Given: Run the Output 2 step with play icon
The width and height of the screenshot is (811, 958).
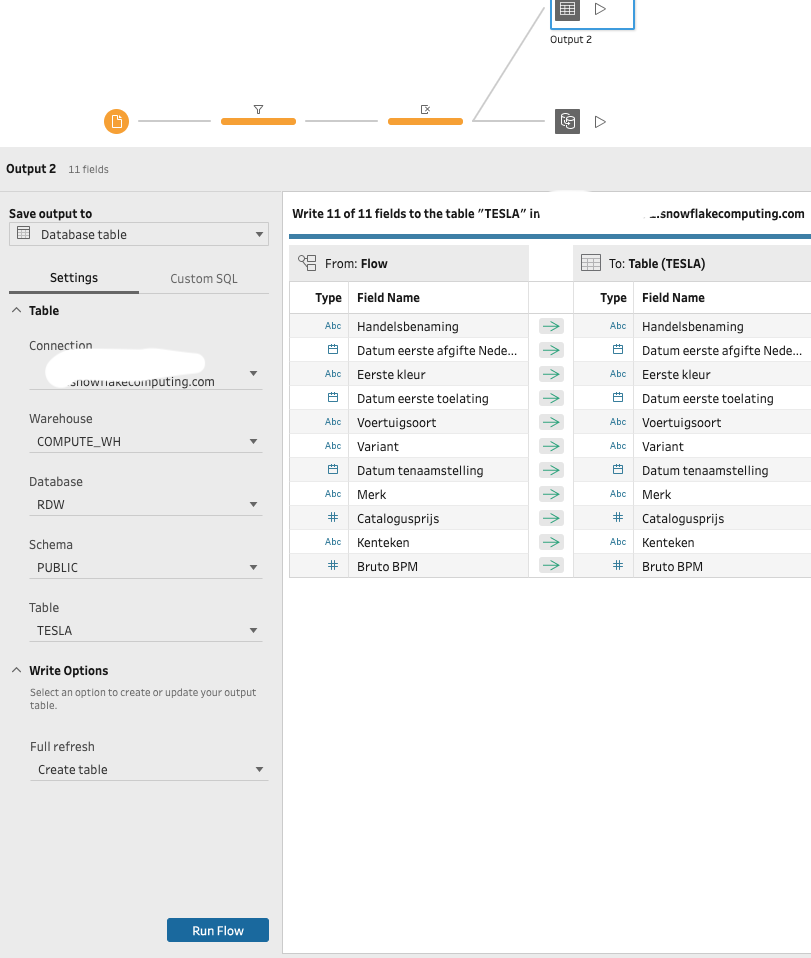Looking at the screenshot, I should pyautogui.click(x=600, y=9).
